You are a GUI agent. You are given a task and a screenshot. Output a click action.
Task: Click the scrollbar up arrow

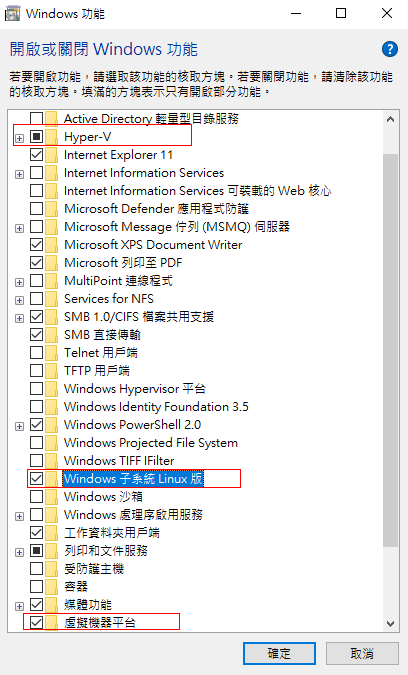pyautogui.click(x=390, y=119)
